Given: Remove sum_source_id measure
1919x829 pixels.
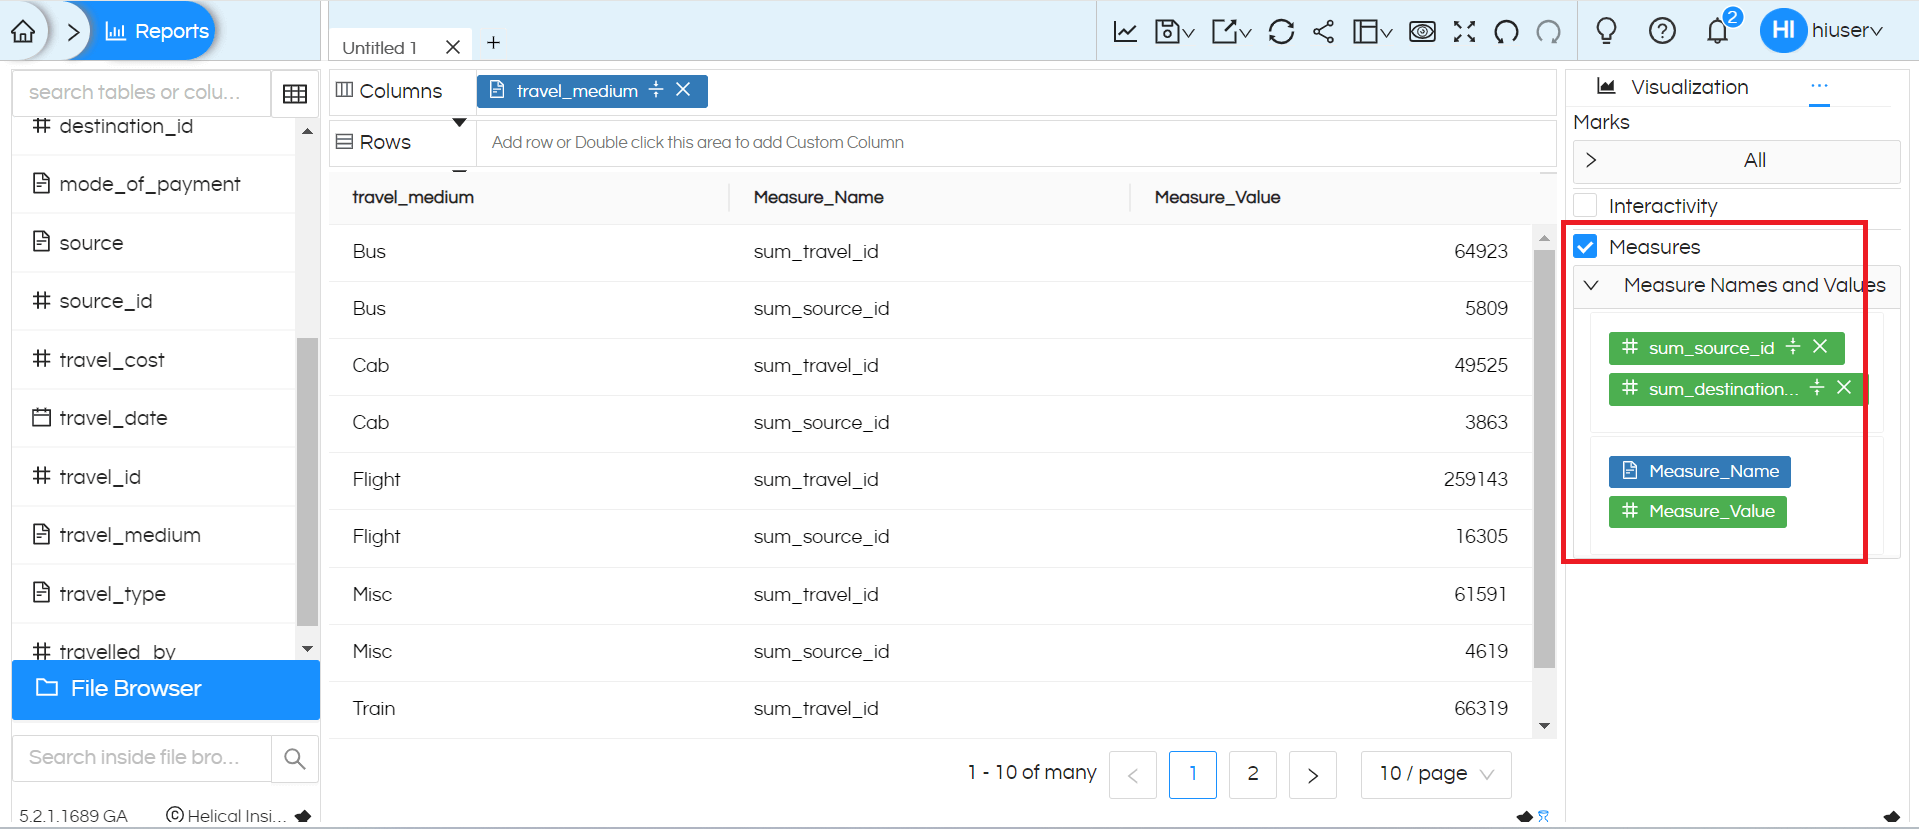Looking at the screenshot, I should (x=1820, y=347).
